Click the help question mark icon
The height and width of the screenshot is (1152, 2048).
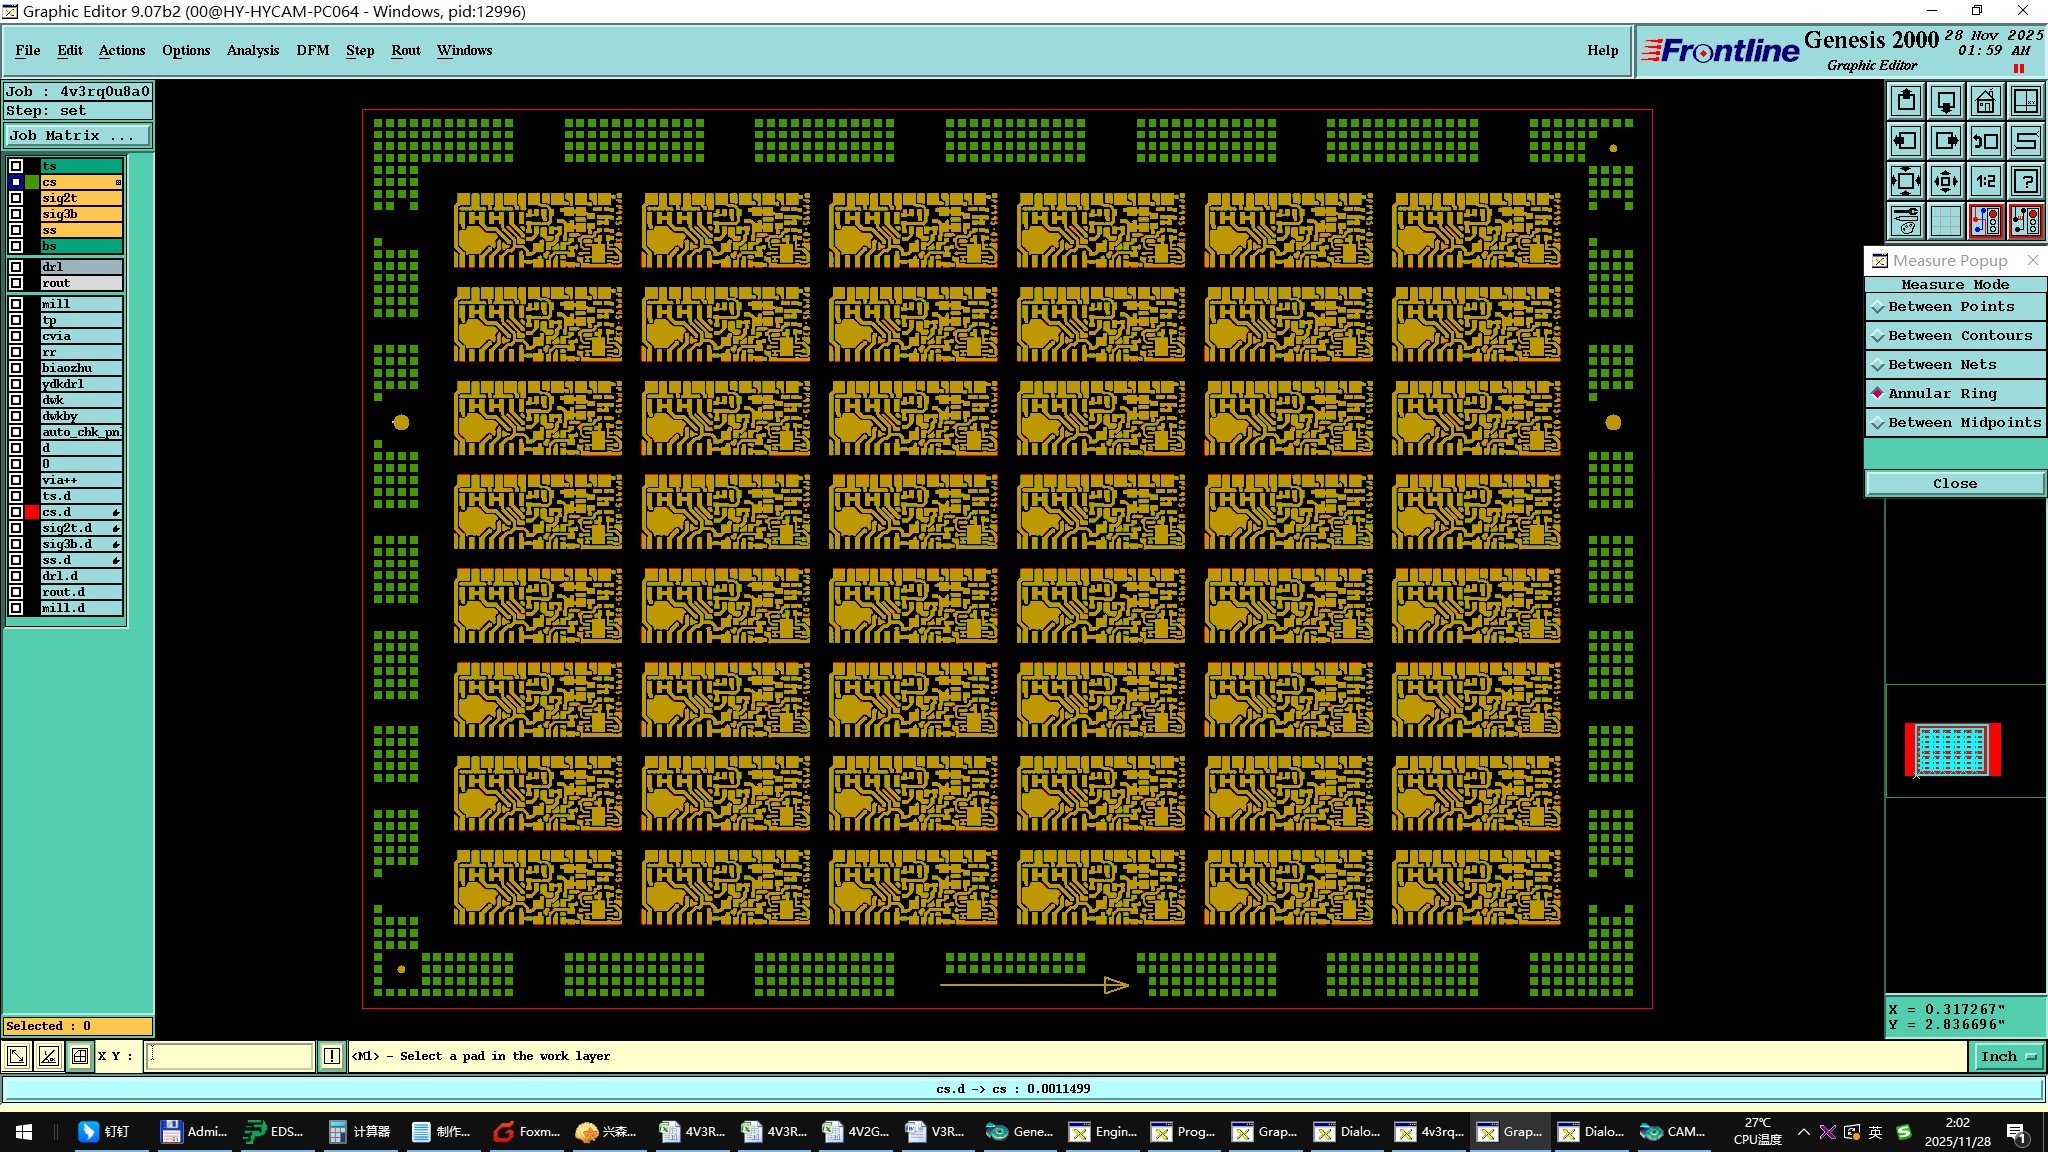coord(2026,181)
